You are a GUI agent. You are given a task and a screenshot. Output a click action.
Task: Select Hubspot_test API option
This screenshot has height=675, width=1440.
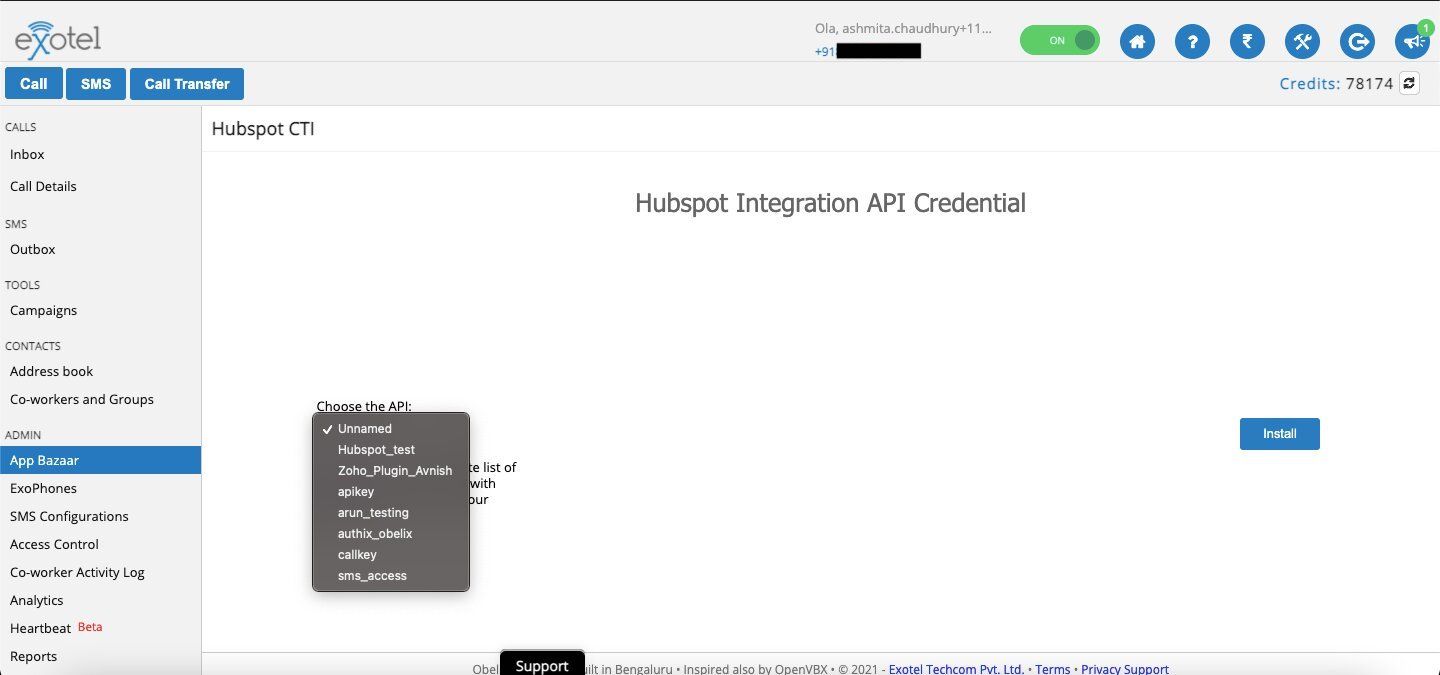(x=391, y=450)
